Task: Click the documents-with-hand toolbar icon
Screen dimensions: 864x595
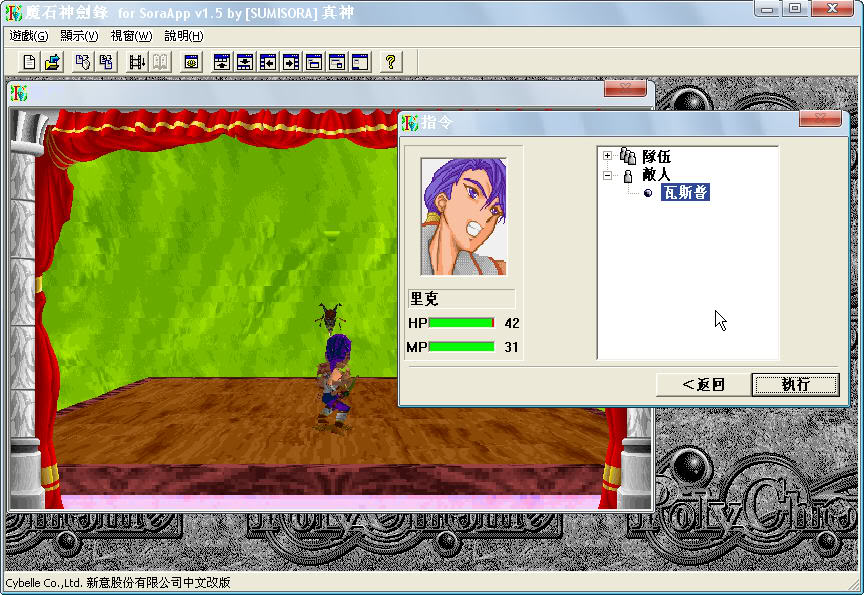Action: coord(83,62)
